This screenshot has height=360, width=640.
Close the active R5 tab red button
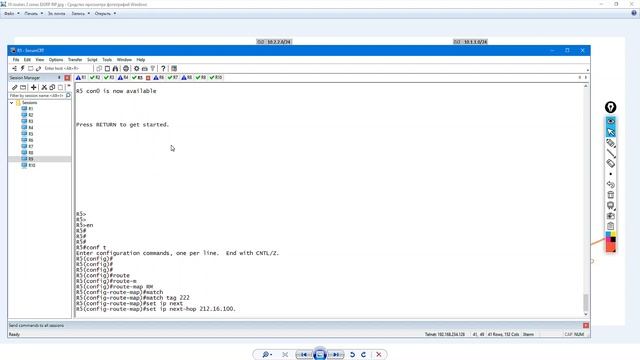148,78
